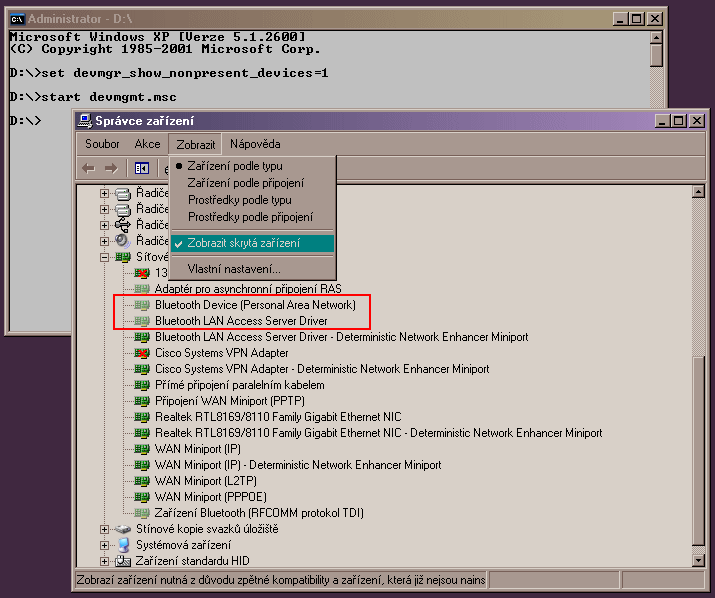Viewport: 715px width, 598px height.
Task: Click the Zařízení Bluetooth RFCOMM device icon
Action: coord(142,513)
